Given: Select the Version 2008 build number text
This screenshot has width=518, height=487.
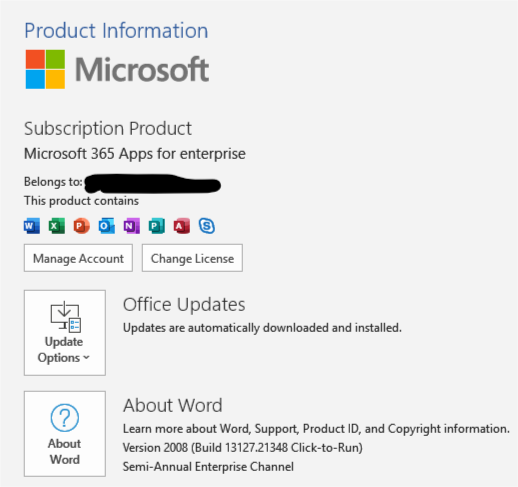Looking at the screenshot, I should click(x=243, y=448).
